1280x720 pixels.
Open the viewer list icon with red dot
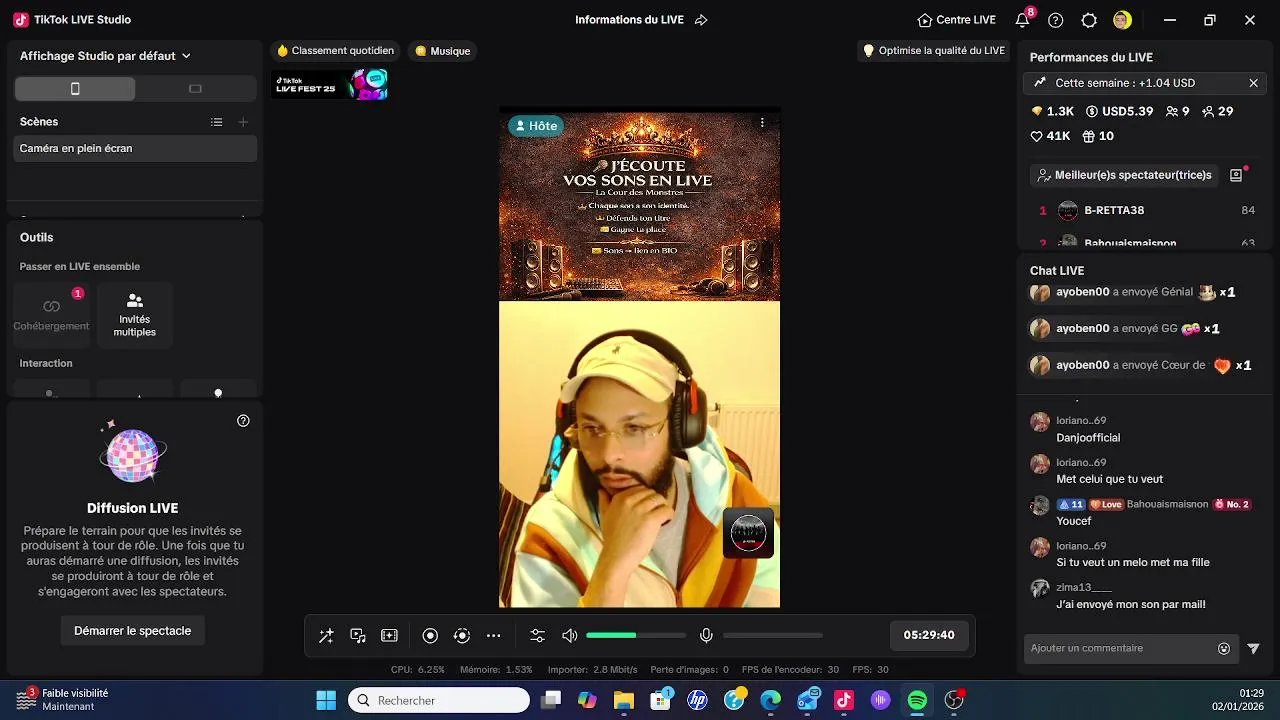(1236, 175)
